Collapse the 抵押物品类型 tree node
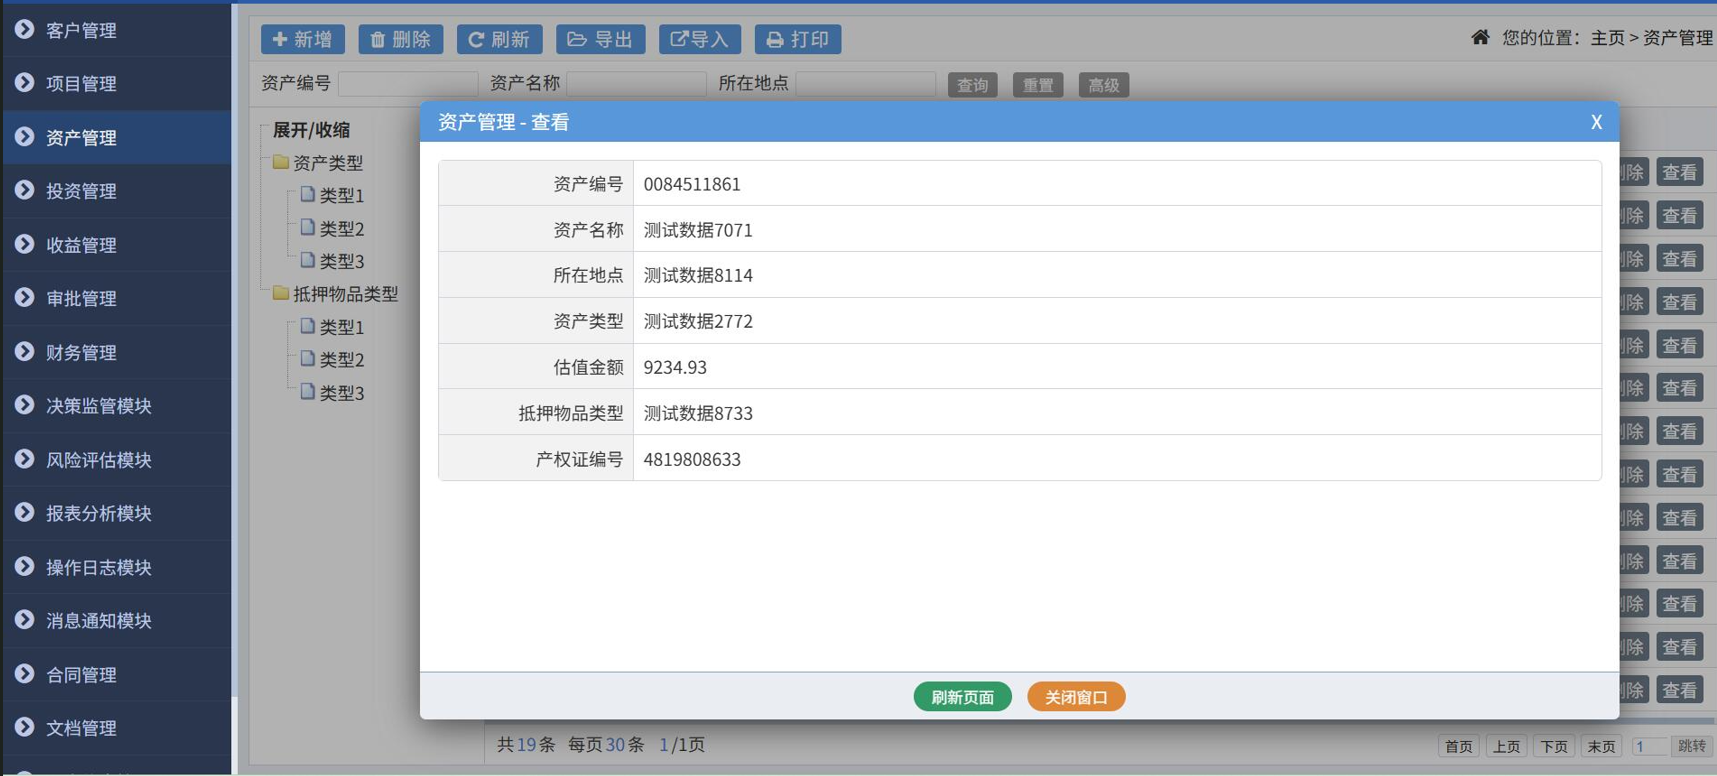The width and height of the screenshot is (1717, 776). pos(345,294)
